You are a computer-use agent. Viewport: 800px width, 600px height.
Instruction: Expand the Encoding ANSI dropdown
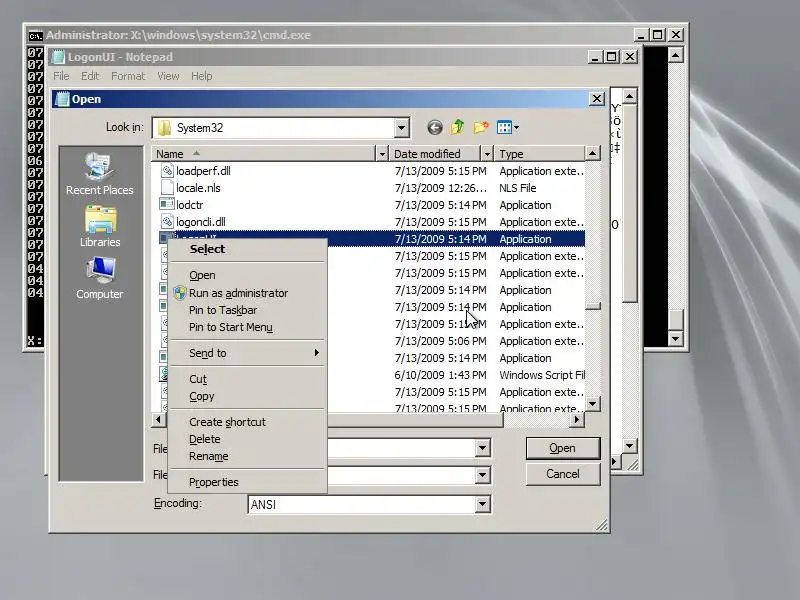pos(482,504)
